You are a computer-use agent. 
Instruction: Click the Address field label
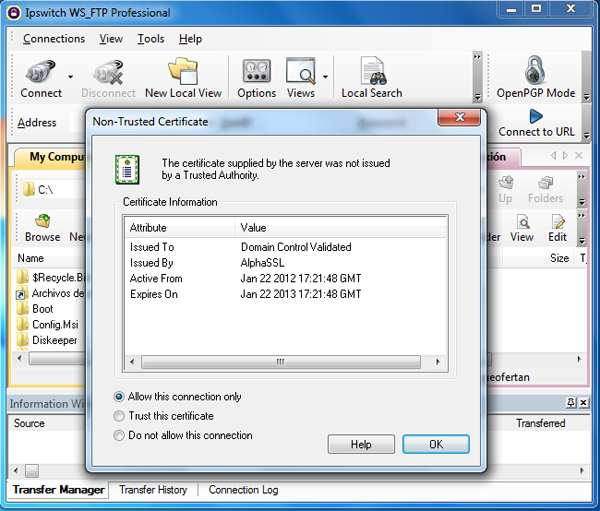pyautogui.click(x=37, y=123)
